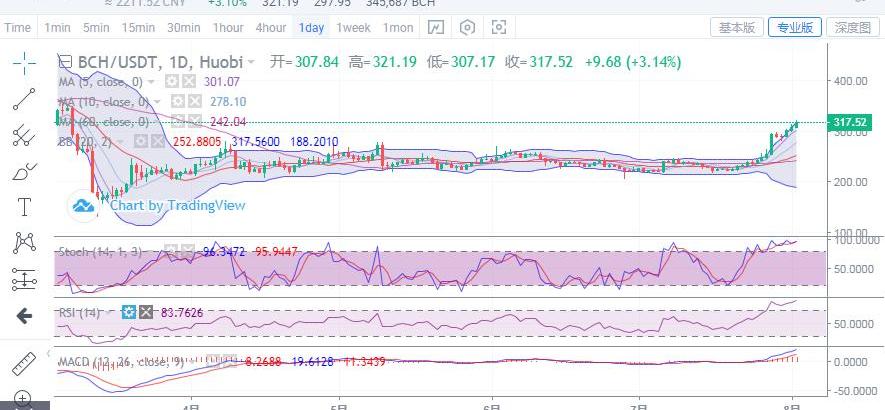Open settings for MACD indicator
885x410 pixels.
tap(213, 360)
